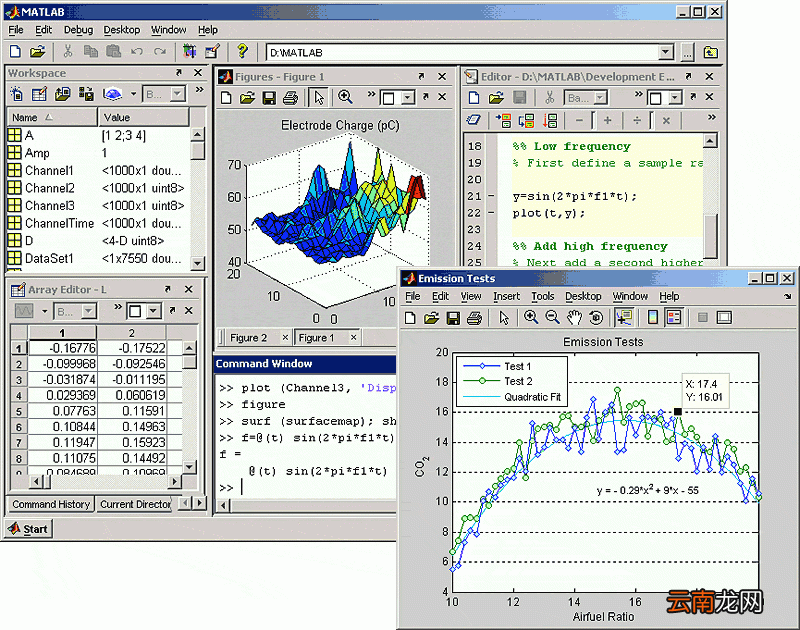Click the yellow question mark Help icon
Viewport: 800px width, 630px height.
point(242,51)
